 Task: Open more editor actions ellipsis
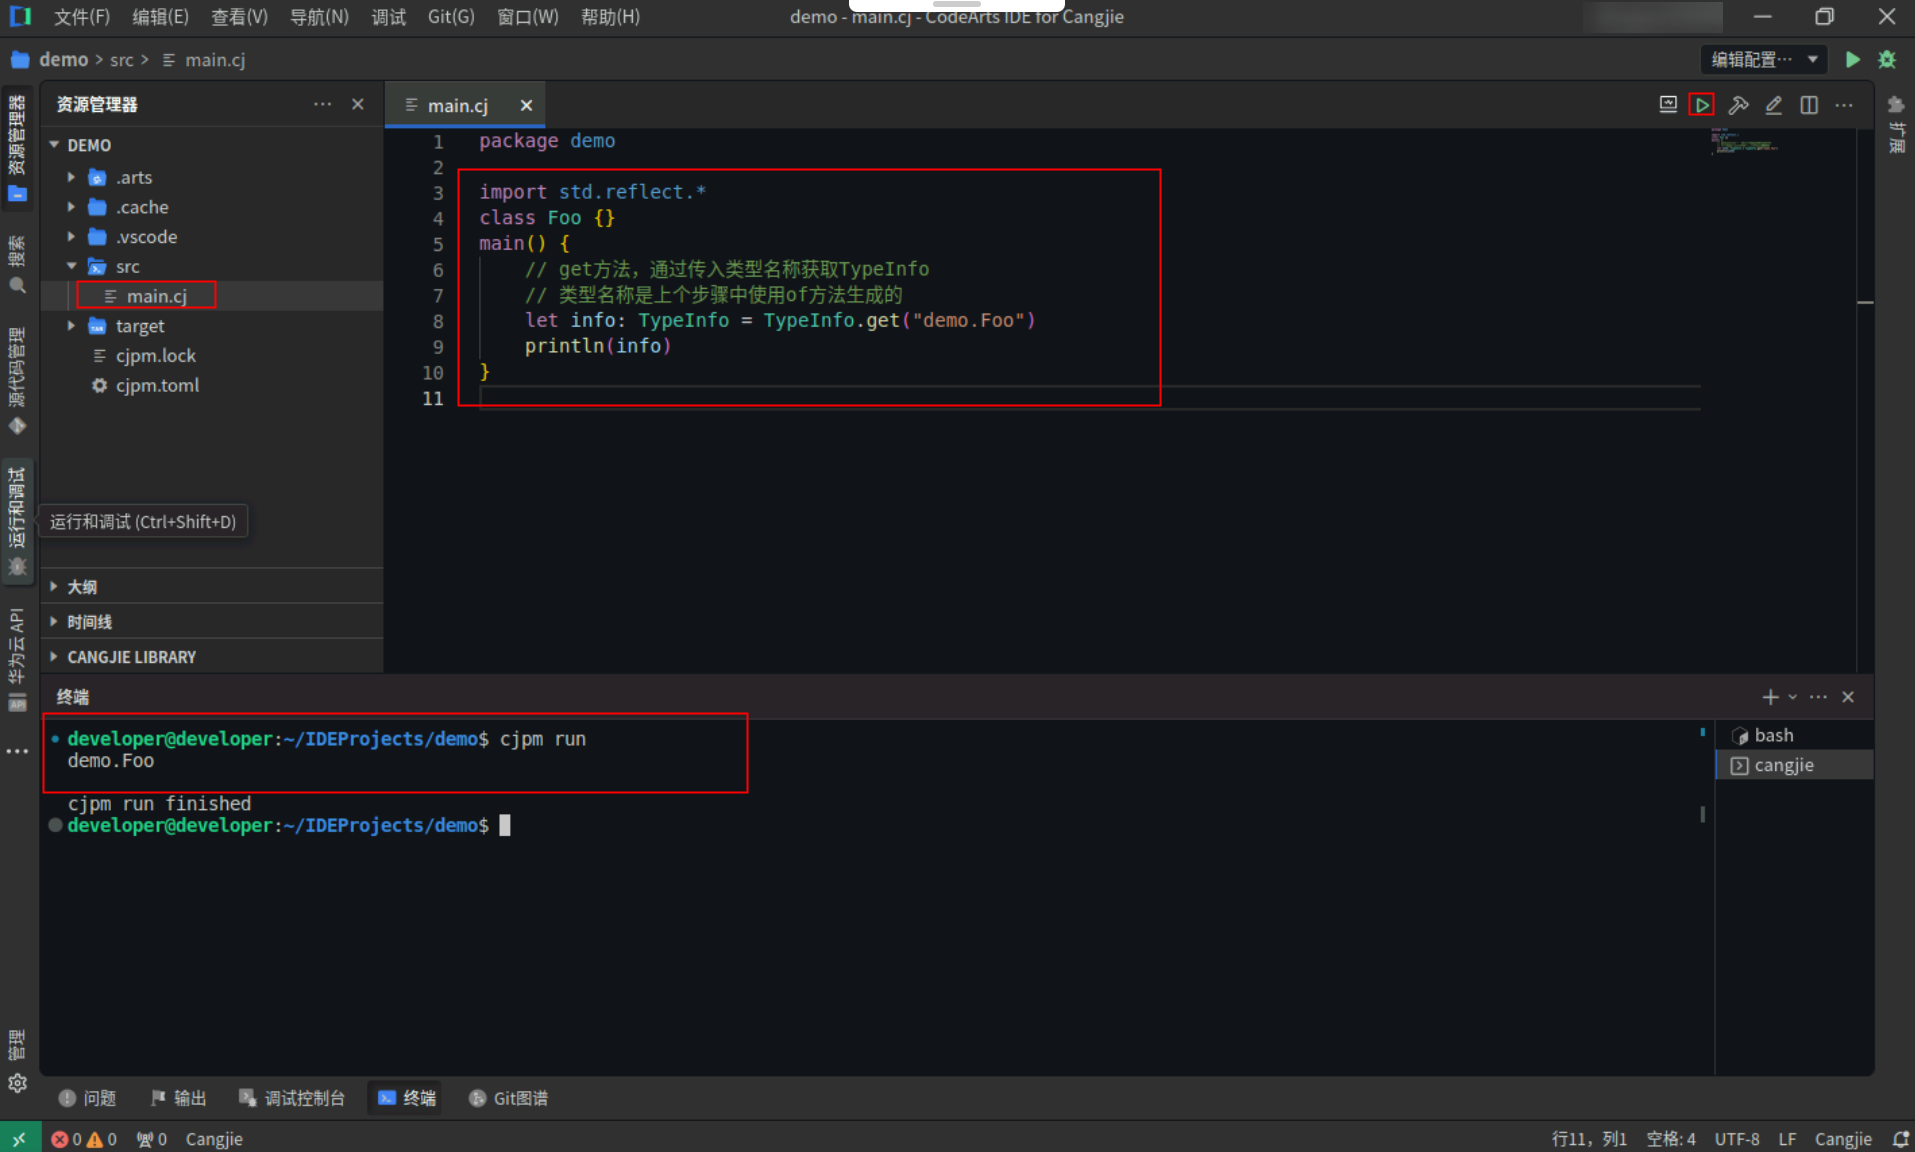pyautogui.click(x=1844, y=105)
